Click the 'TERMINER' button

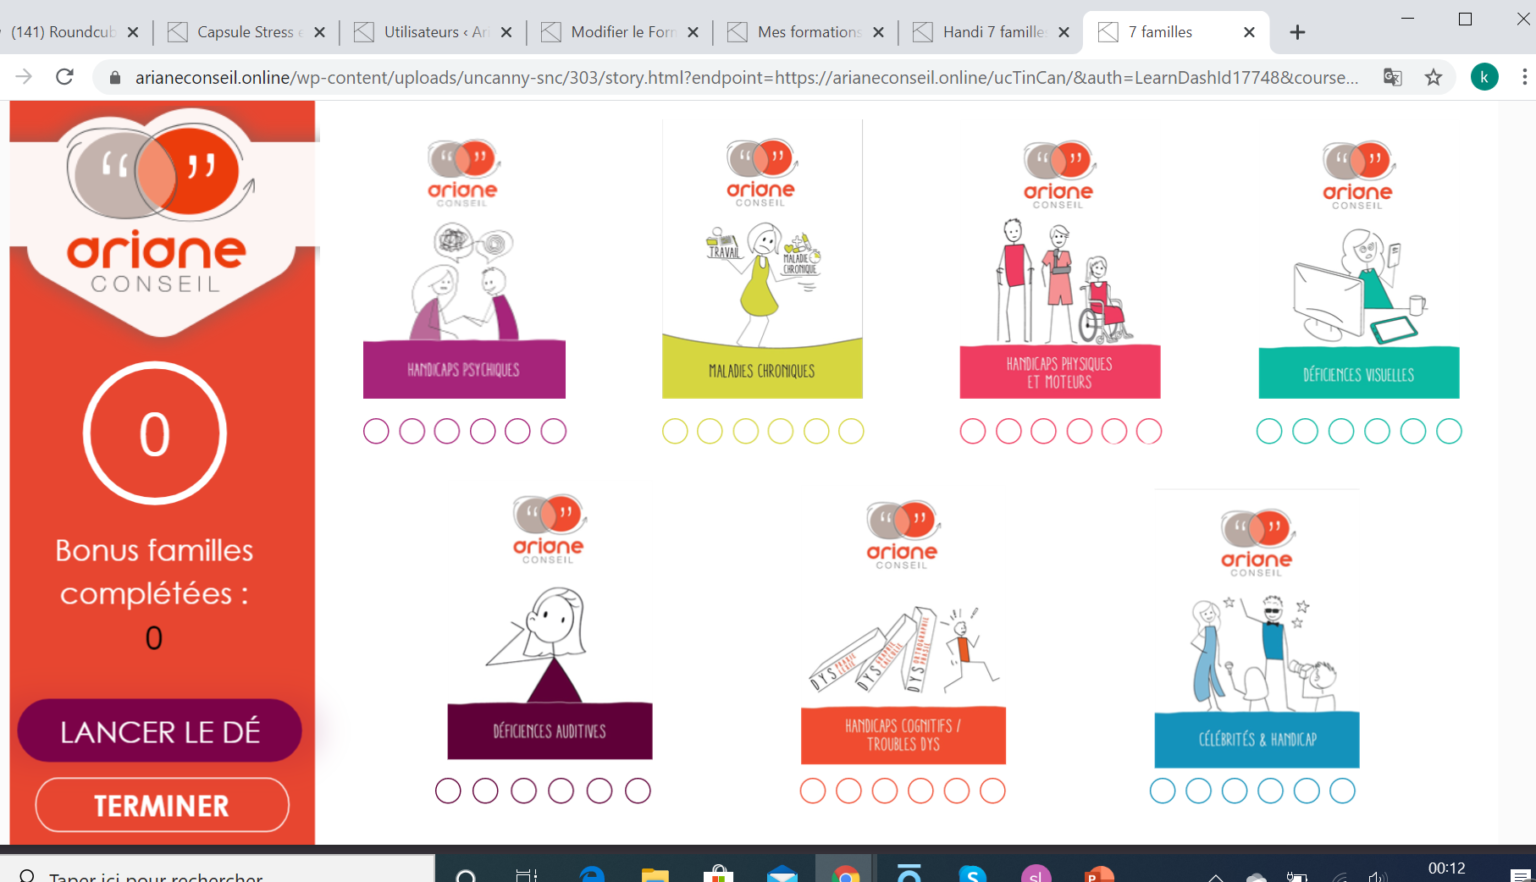tap(162, 805)
